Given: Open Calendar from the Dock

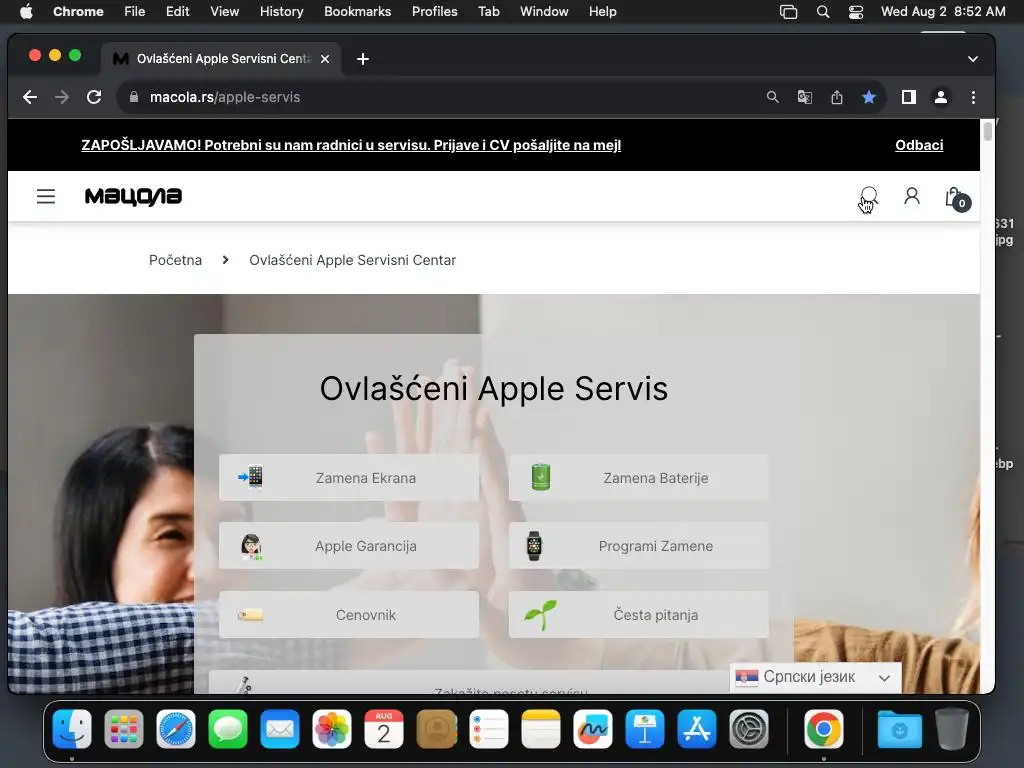Looking at the screenshot, I should [x=384, y=729].
